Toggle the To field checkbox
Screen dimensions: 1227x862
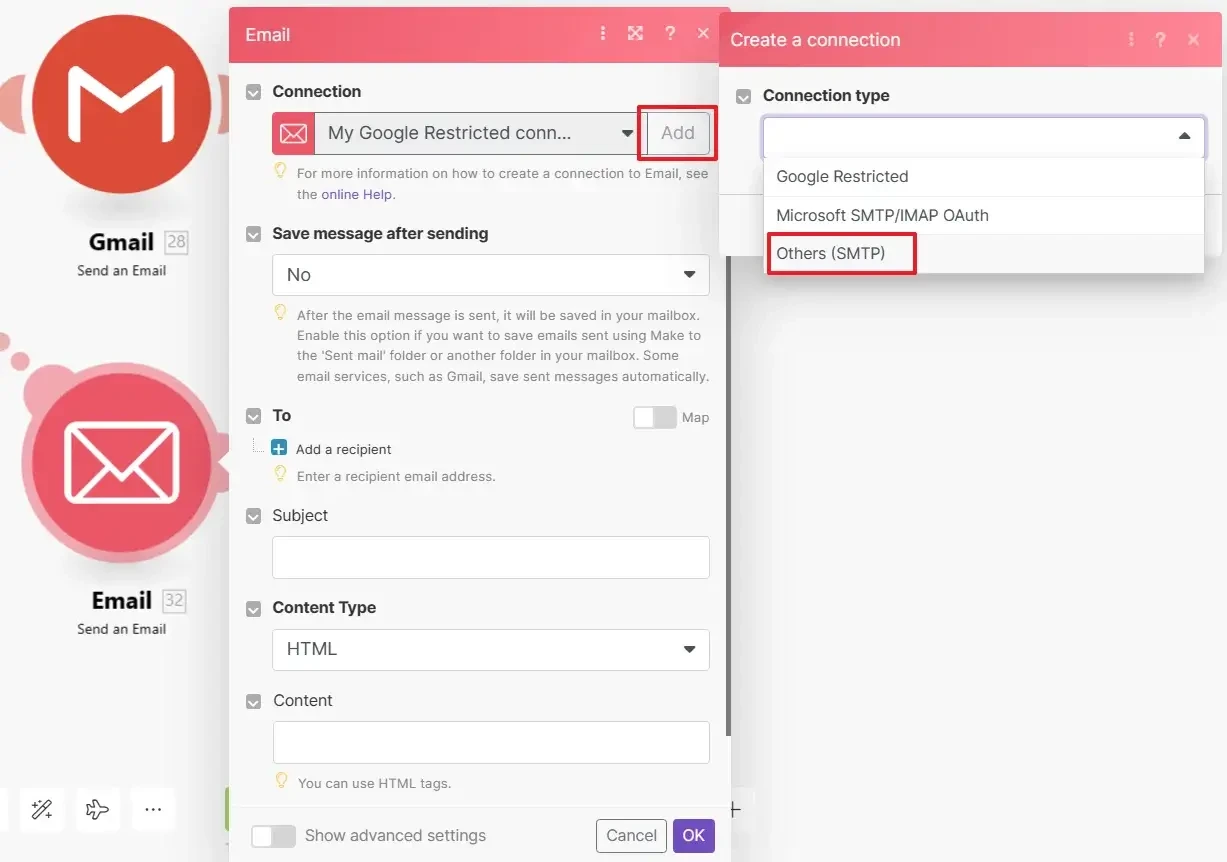[x=254, y=416]
